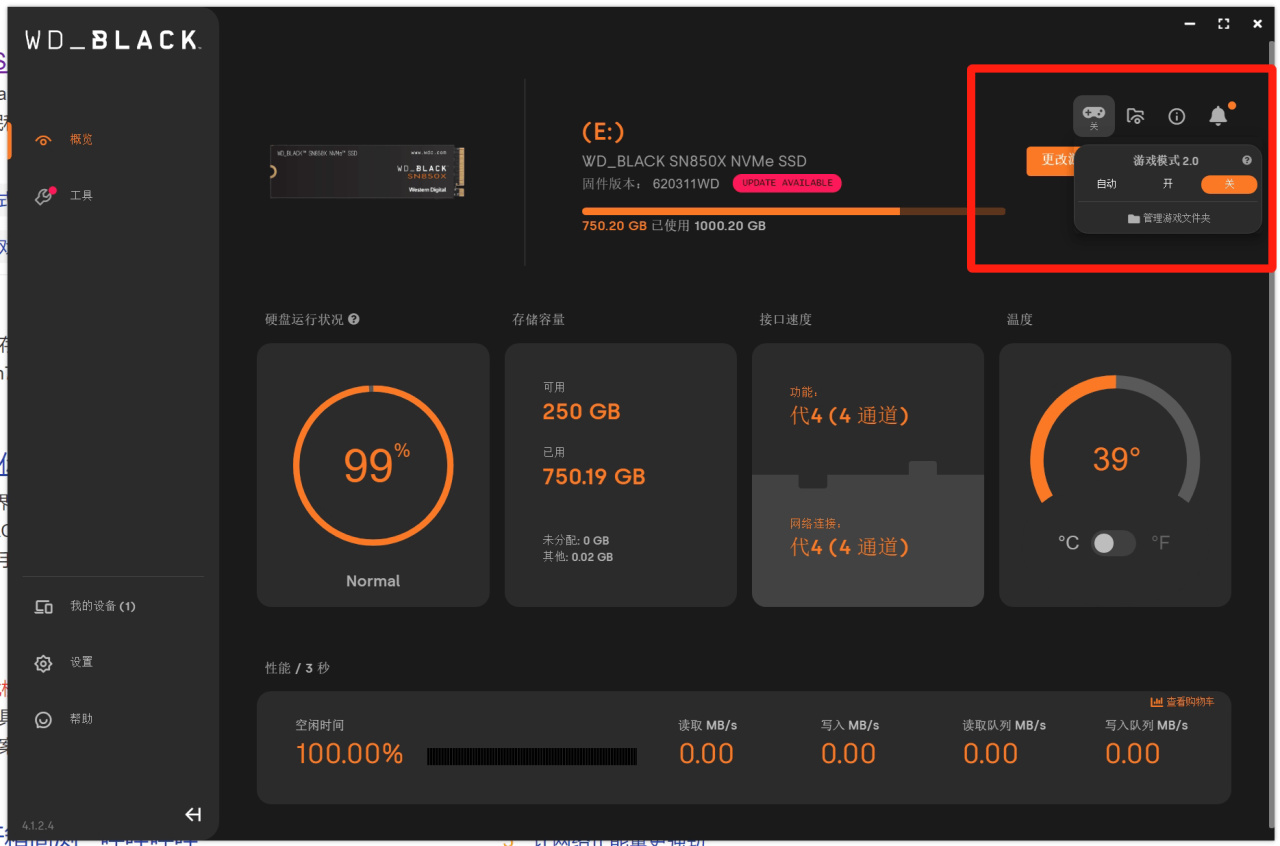Viewport: 1280px width, 846px height.
Task: Open the folder-with-eye icon next to game mode
Action: (1135, 116)
